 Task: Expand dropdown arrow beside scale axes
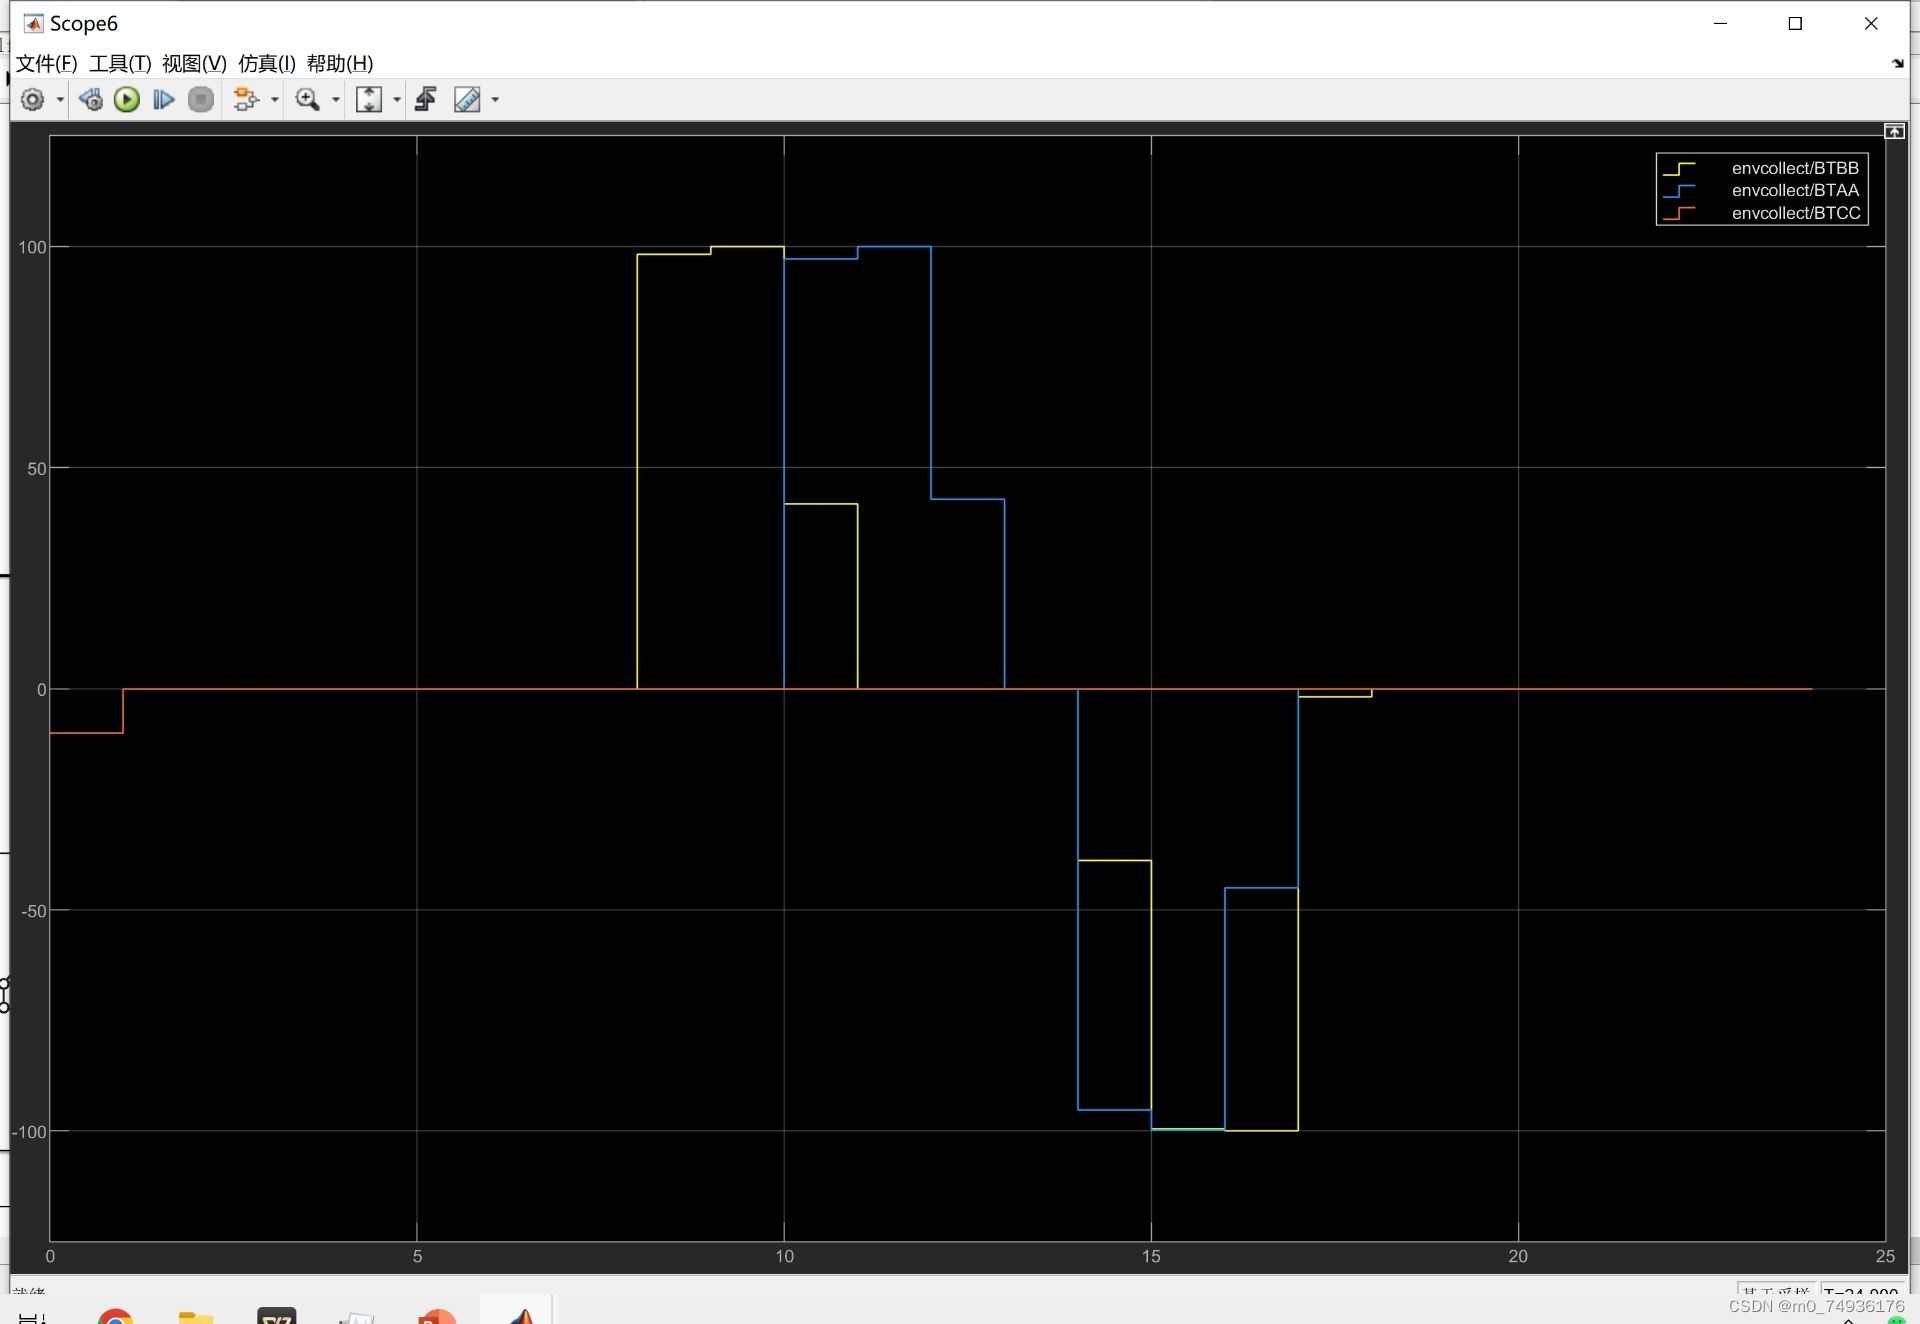[x=397, y=99]
